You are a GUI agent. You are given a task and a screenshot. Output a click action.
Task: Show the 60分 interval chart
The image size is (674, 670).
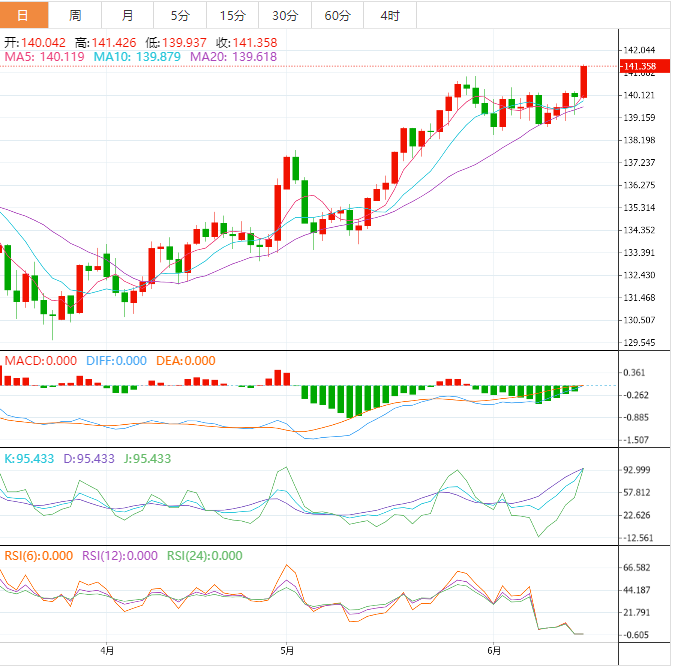pos(338,15)
